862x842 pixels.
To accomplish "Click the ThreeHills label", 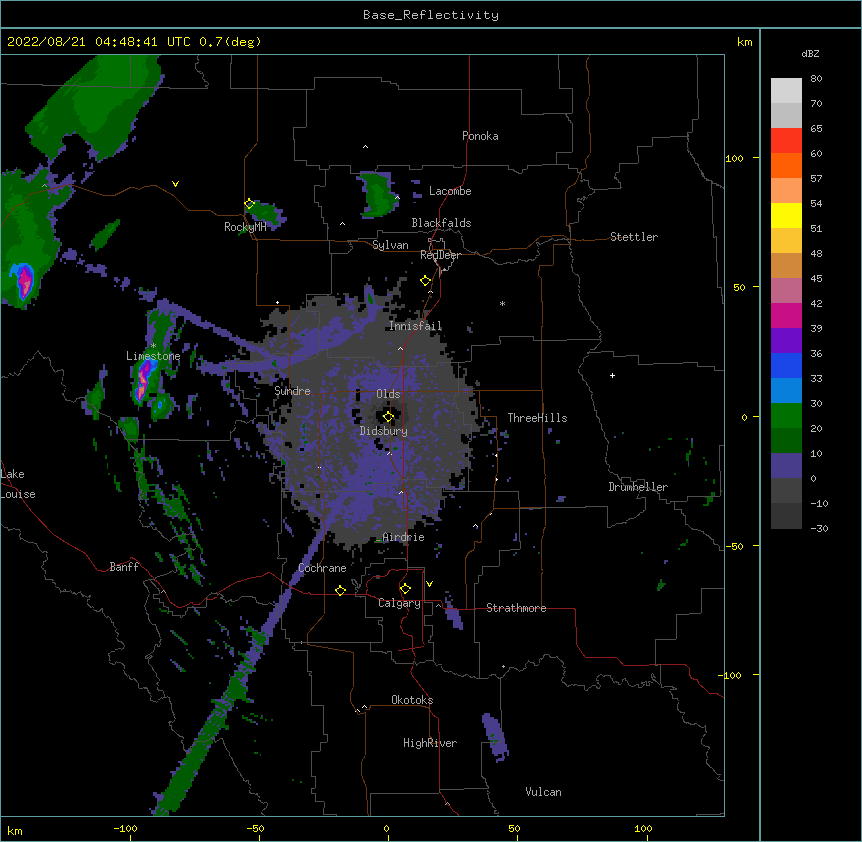I will (537, 418).
